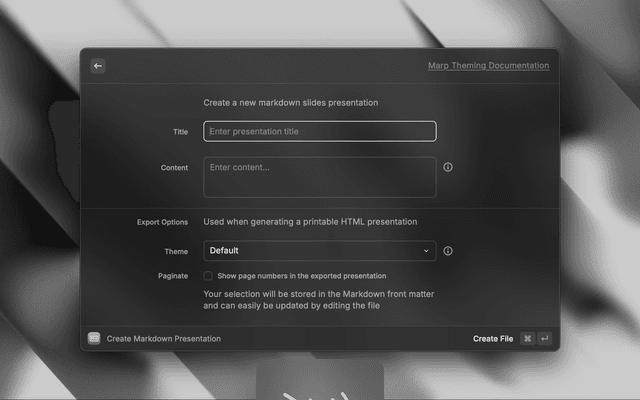640x400 pixels.
Task: Focus the Title input field
Action: (319, 131)
